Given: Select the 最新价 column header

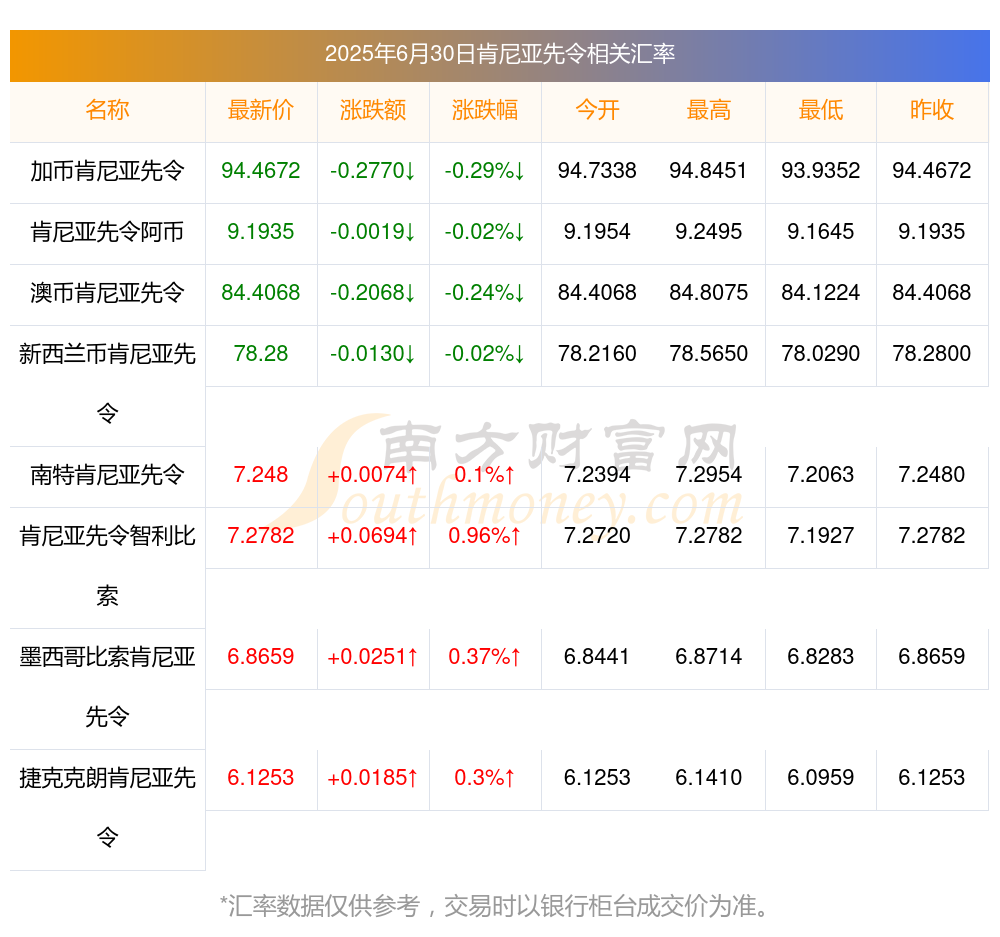Looking at the screenshot, I should point(261,110).
